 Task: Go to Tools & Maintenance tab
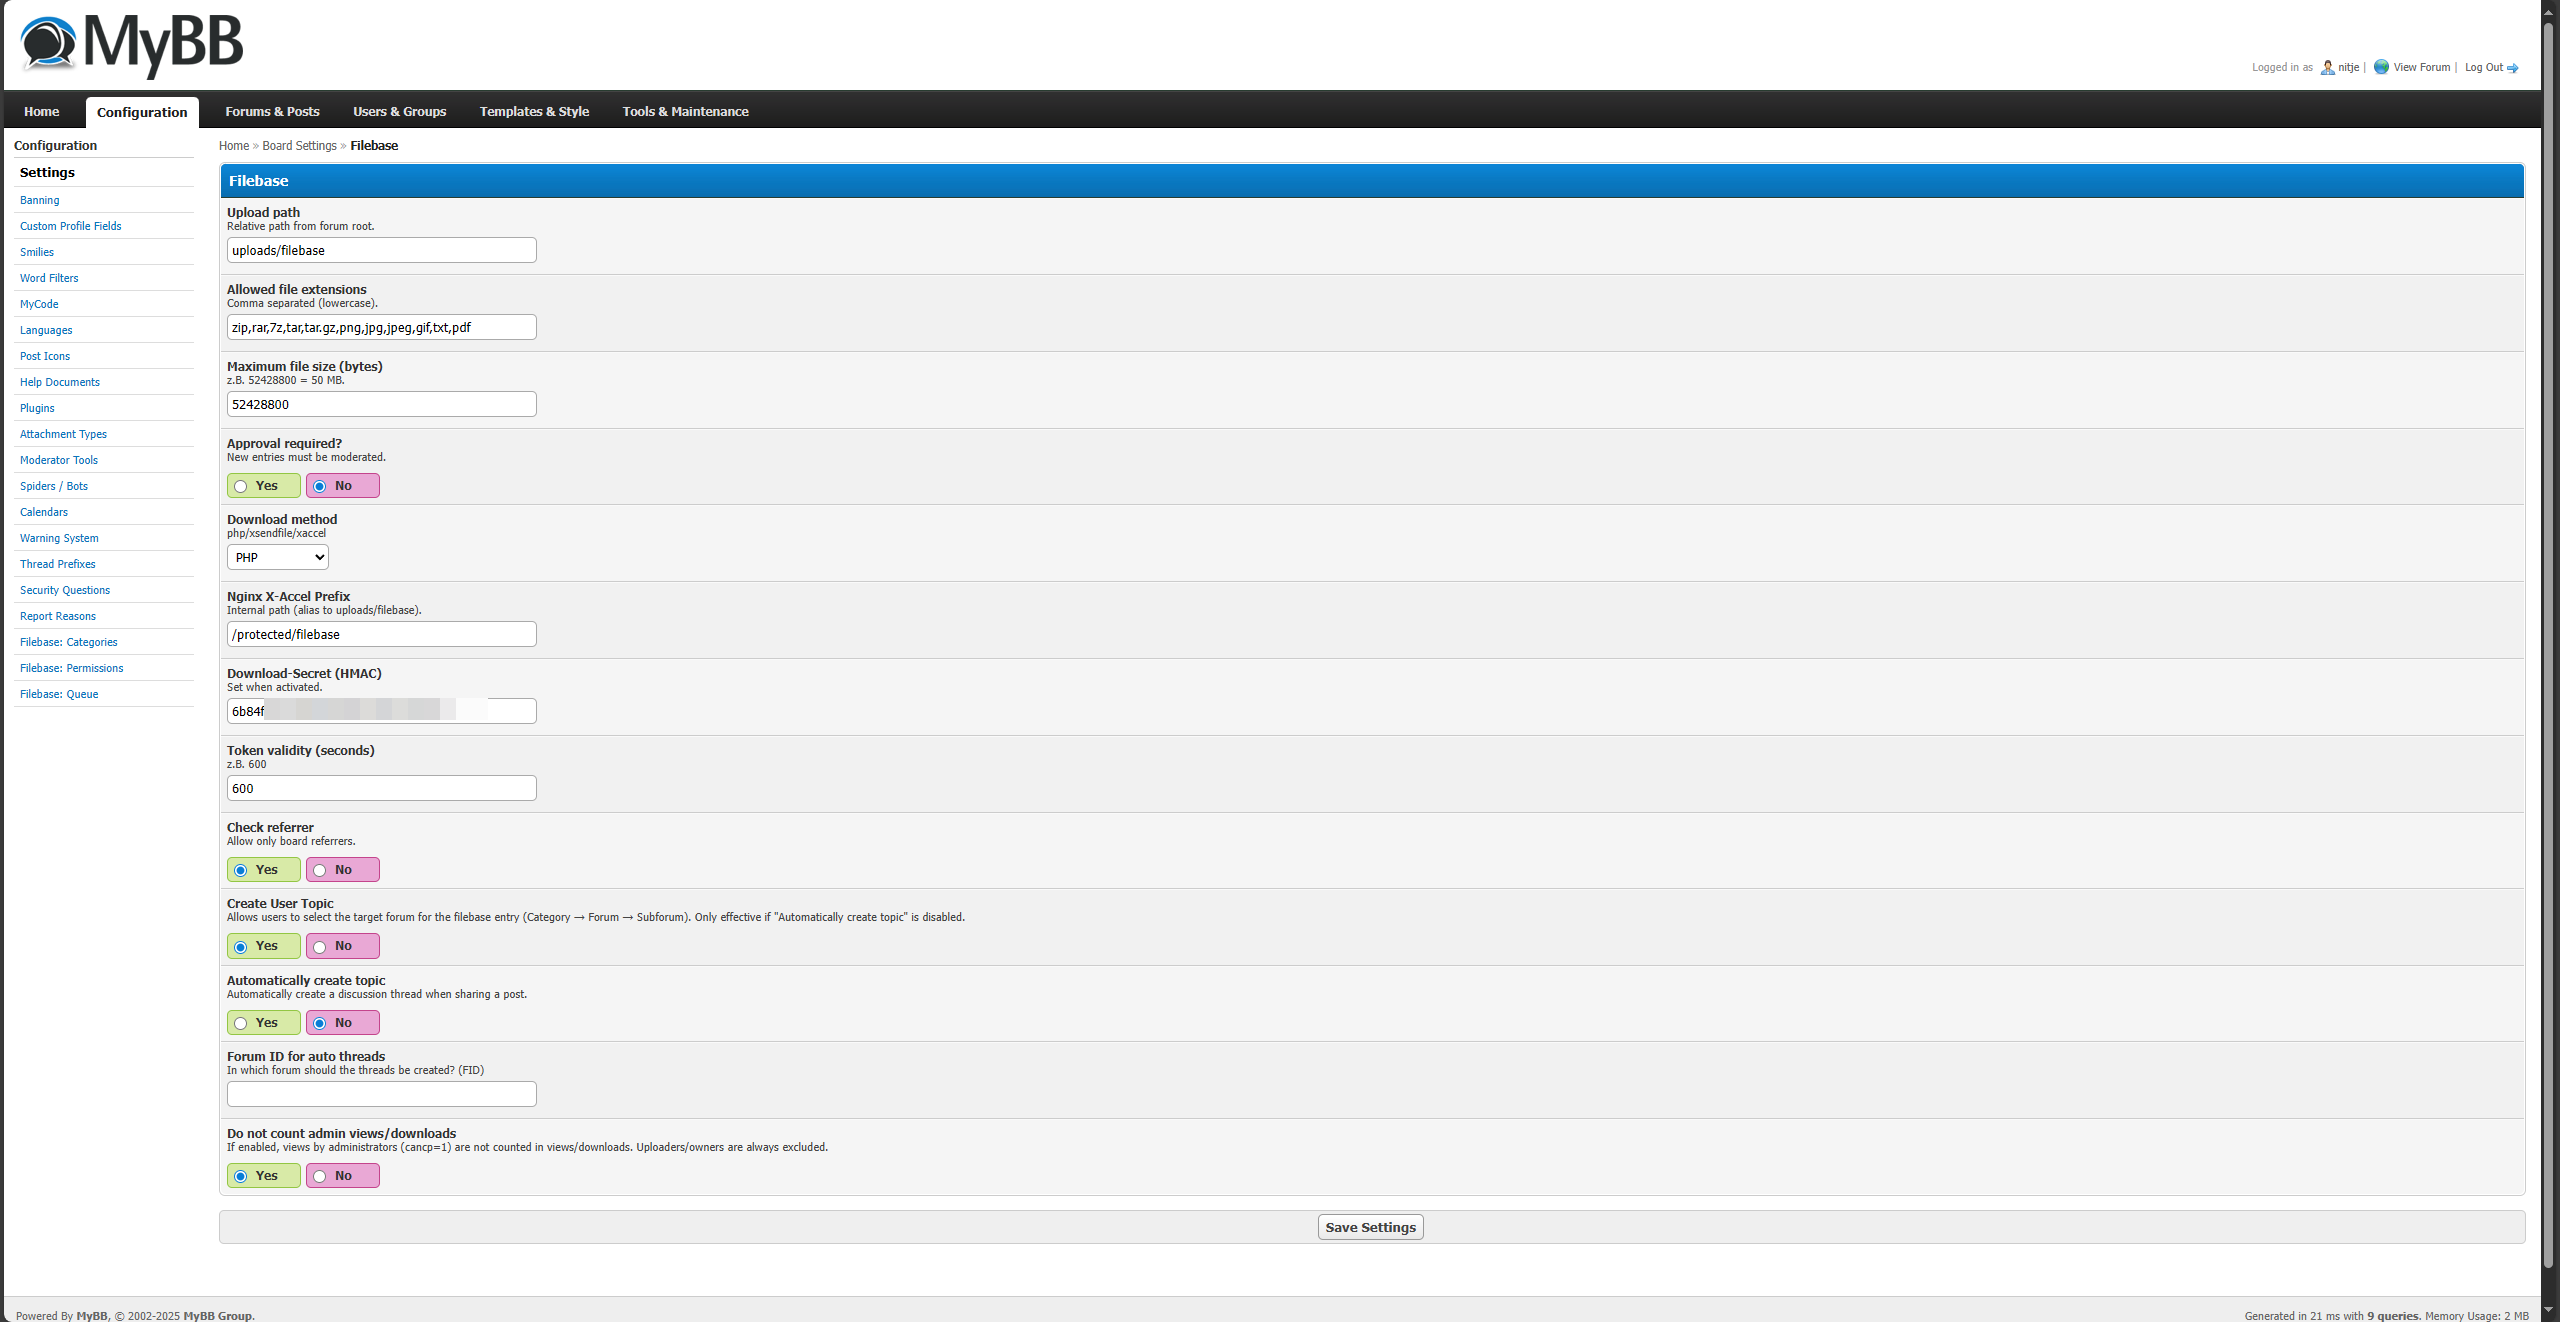(685, 112)
